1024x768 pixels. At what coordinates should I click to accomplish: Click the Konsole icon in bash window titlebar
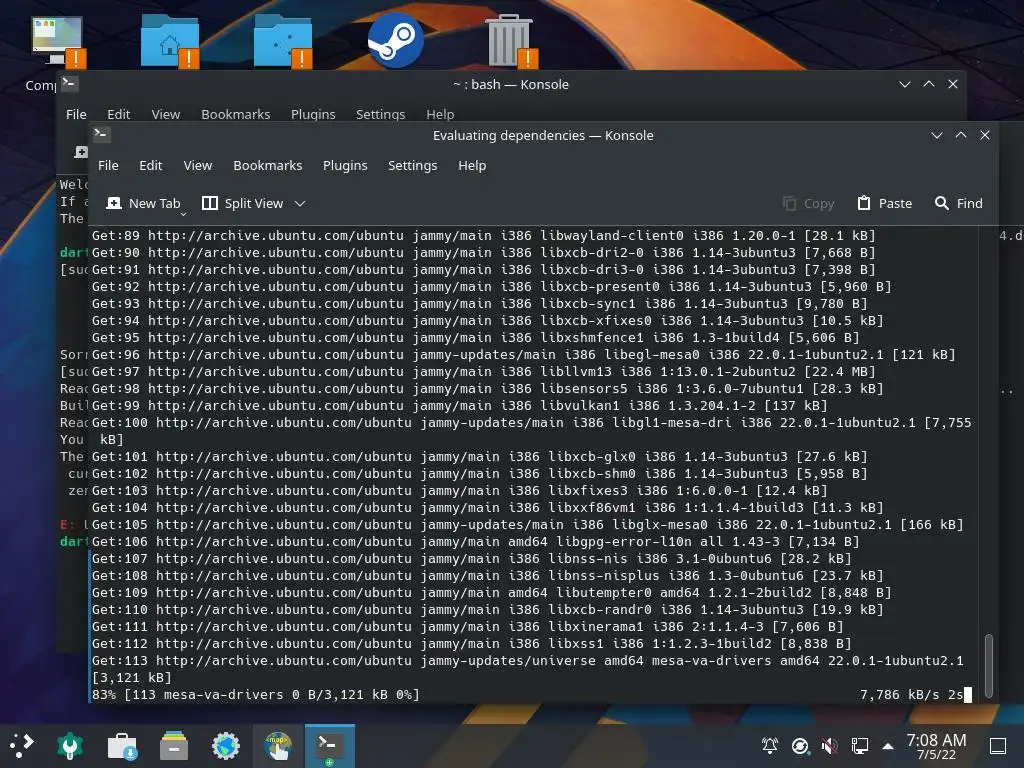click(x=69, y=83)
